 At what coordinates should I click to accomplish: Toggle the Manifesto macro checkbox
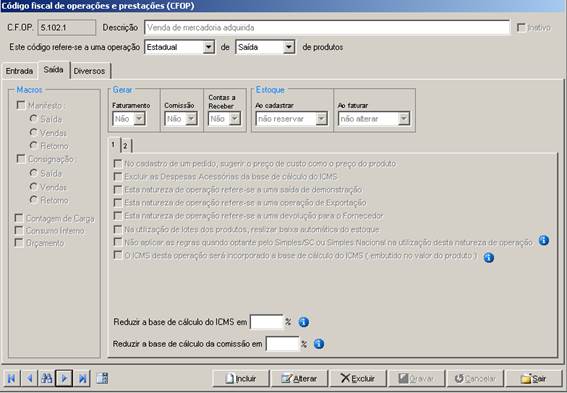click(21, 105)
